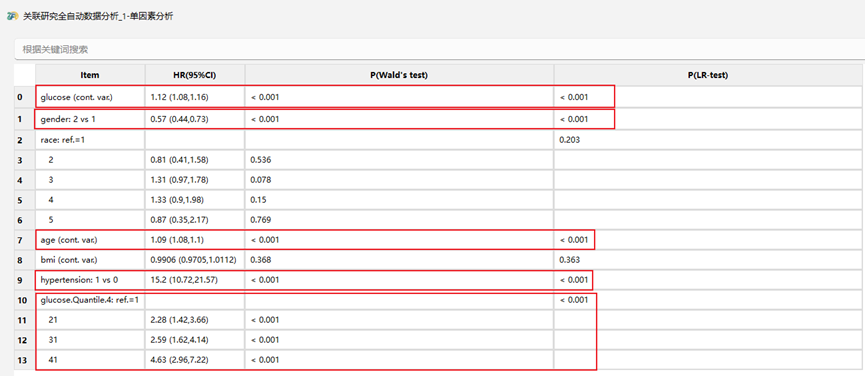Select the 'gender: 2 vs 1' cell
Screen dimensions: 865x376
pos(90,119)
